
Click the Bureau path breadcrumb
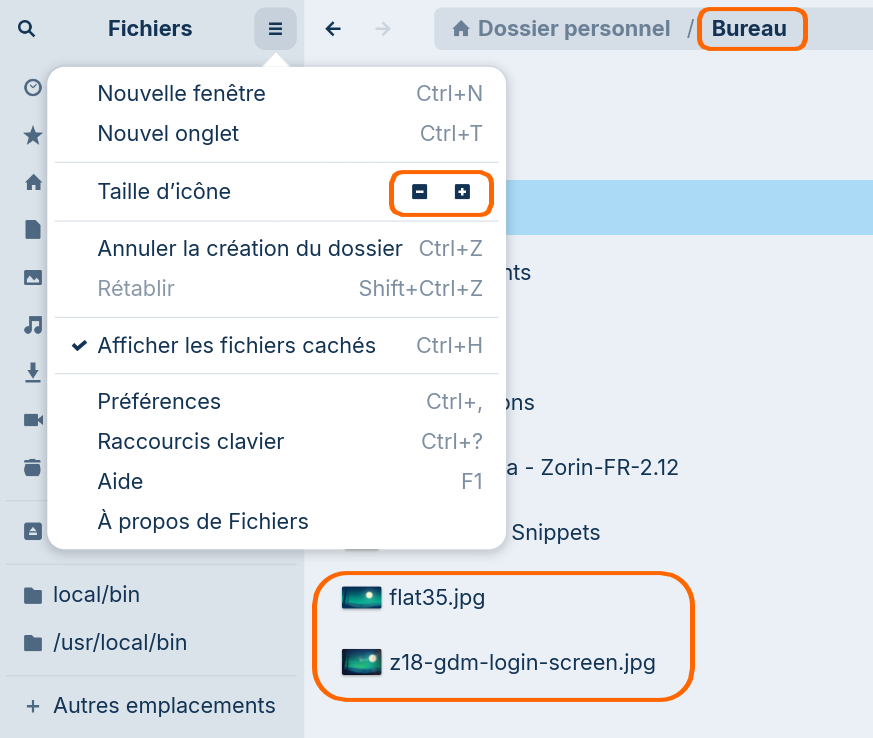pyautogui.click(x=749, y=29)
